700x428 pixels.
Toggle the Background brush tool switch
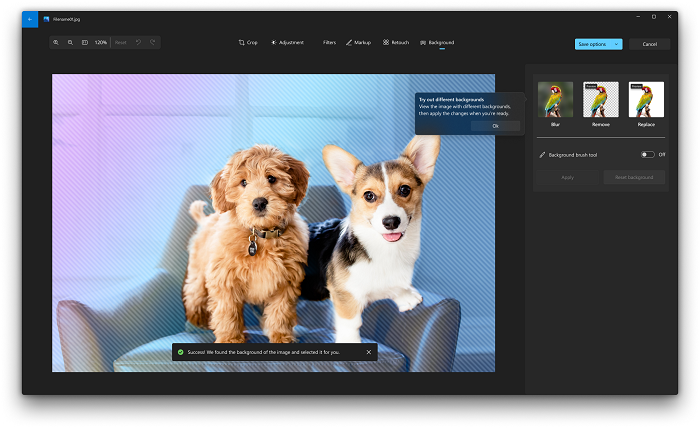pos(648,154)
